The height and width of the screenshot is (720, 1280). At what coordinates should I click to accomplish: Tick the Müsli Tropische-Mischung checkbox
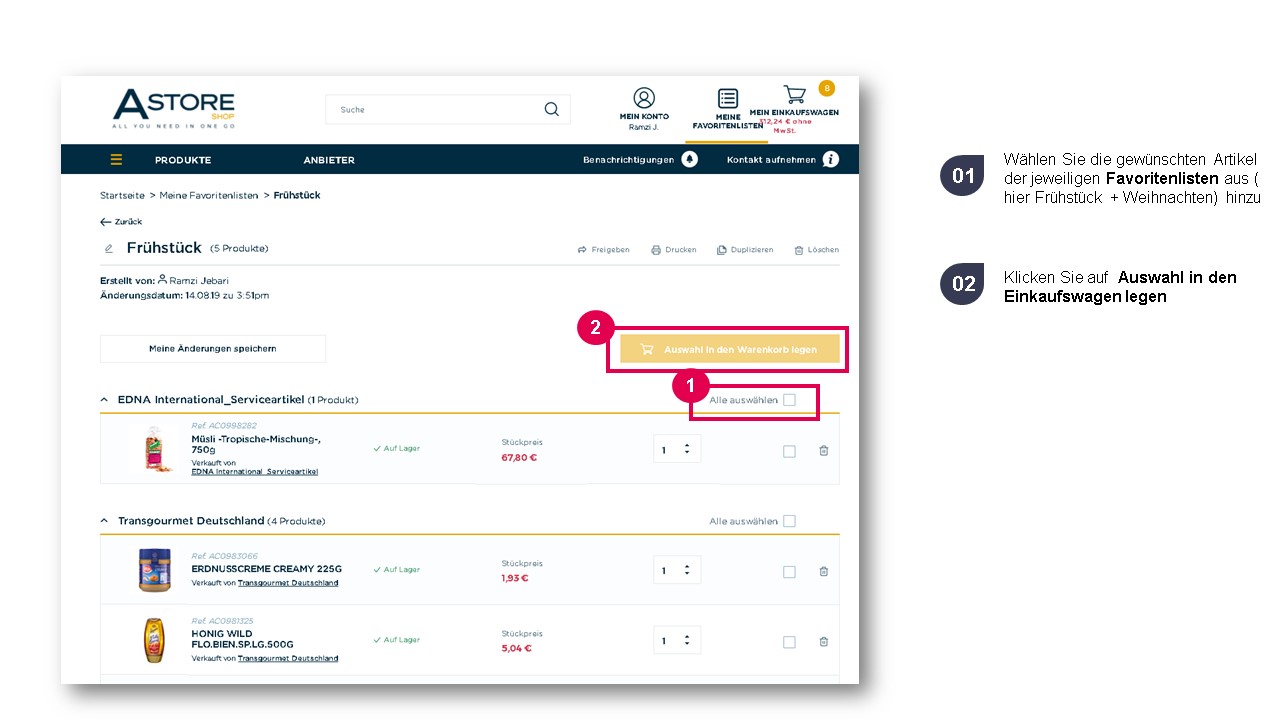(789, 452)
